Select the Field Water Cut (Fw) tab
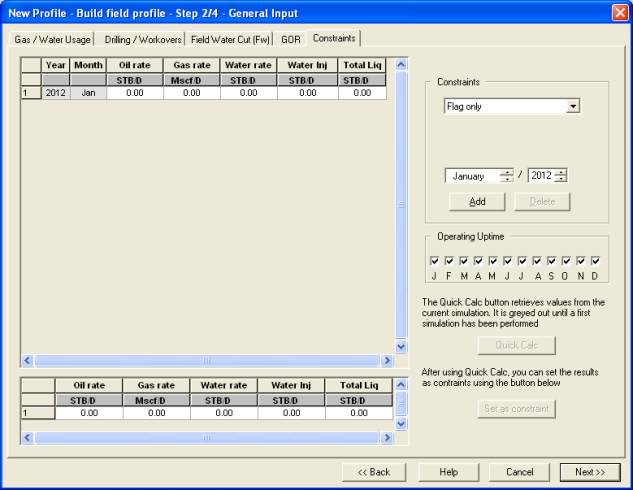Screen dimensions: 633x490 231,39
